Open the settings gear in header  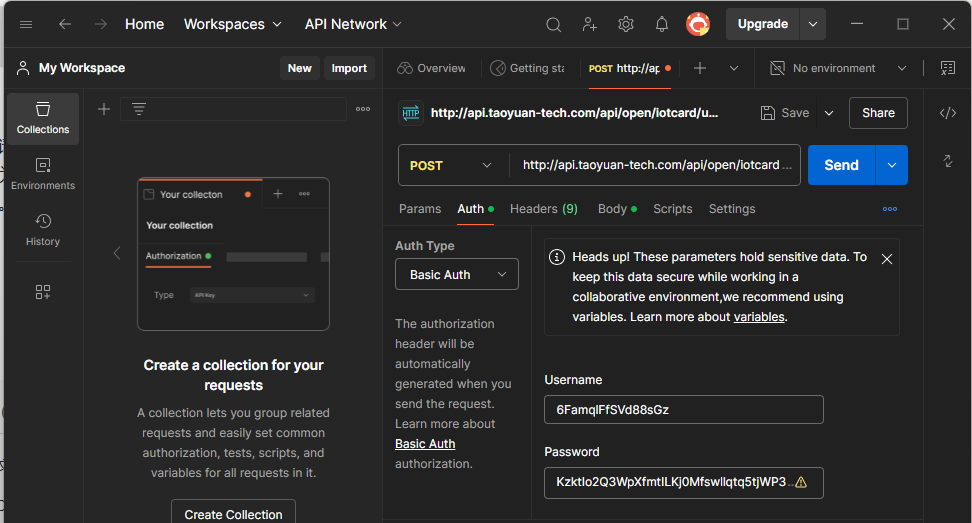click(x=626, y=24)
